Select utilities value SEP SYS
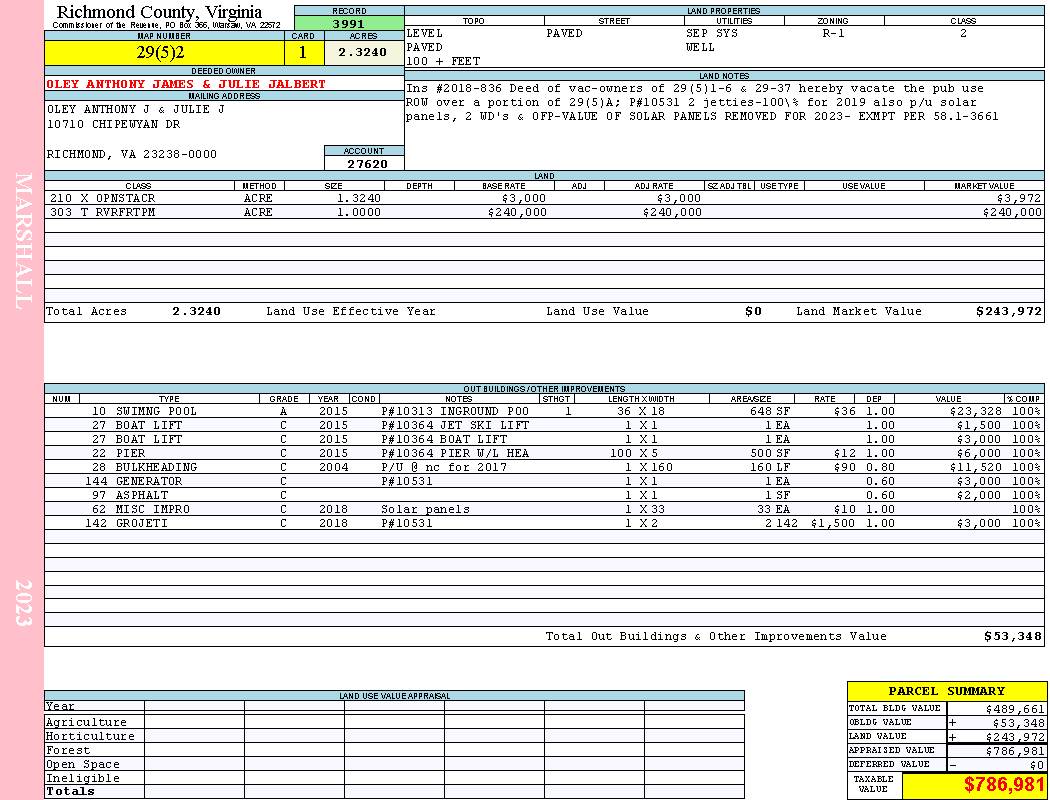1050x800 pixels. point(712,33)
